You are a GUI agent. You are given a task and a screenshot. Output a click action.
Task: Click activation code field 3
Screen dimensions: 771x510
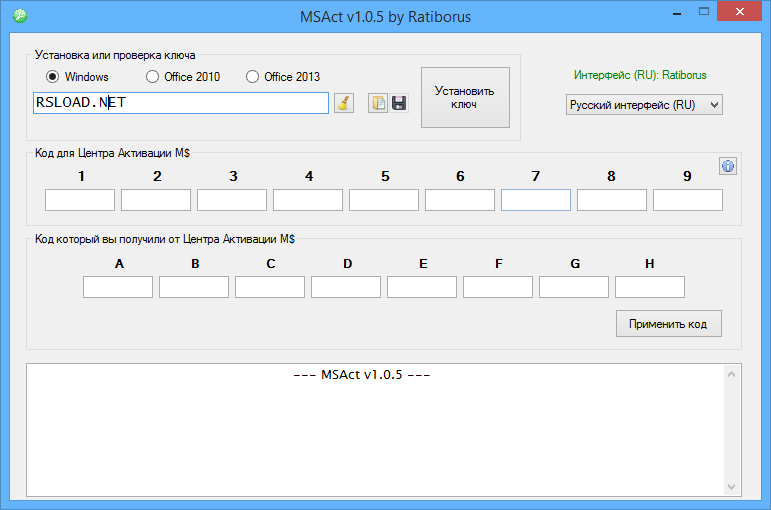click(x=232, y=200)
